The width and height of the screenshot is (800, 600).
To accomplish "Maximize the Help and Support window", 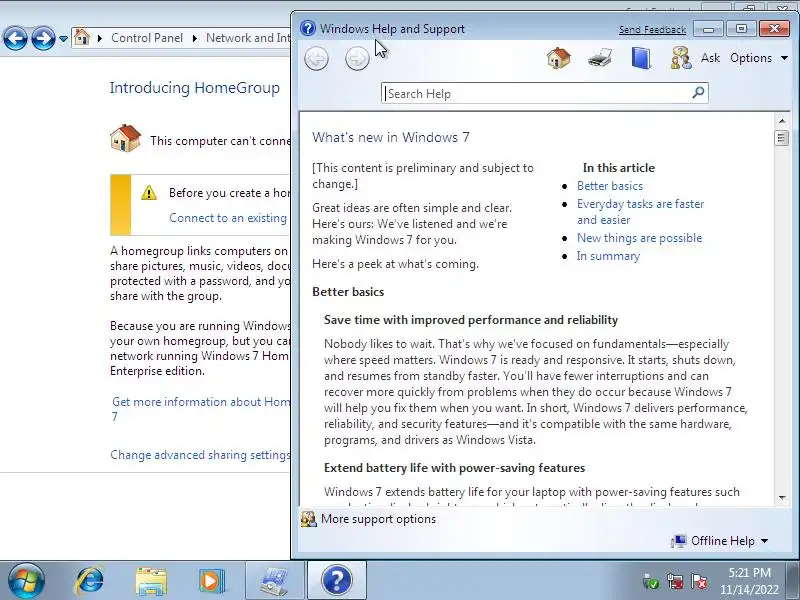I will tap(741, 29).
